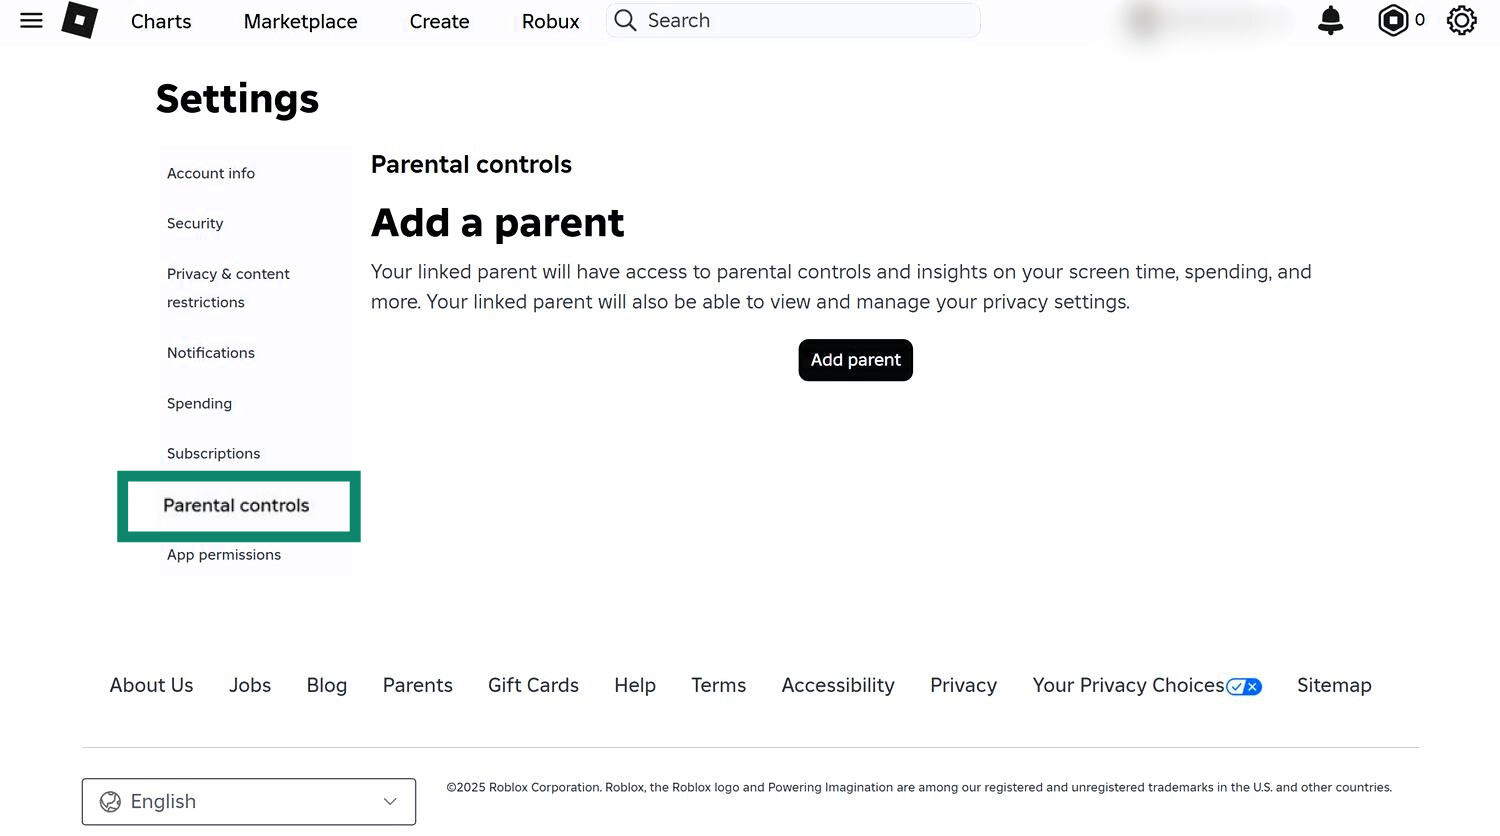Open the Privacy & content restrictions section

point(228,287)
